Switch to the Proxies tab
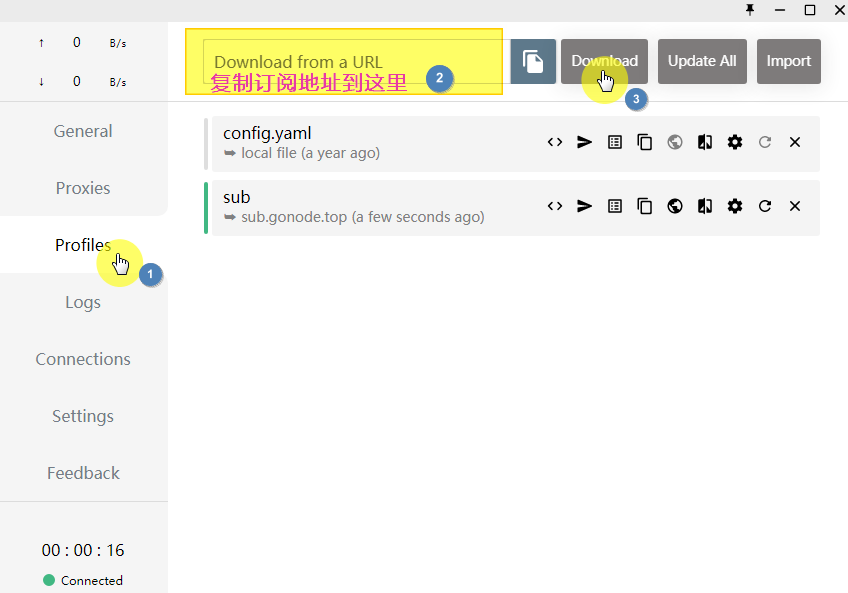The height and width of the screenshot is (593, 848). coord(83,188)
